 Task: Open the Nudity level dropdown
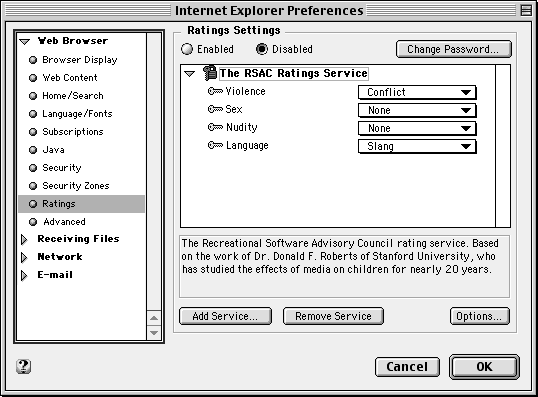[x=417, y=128]
